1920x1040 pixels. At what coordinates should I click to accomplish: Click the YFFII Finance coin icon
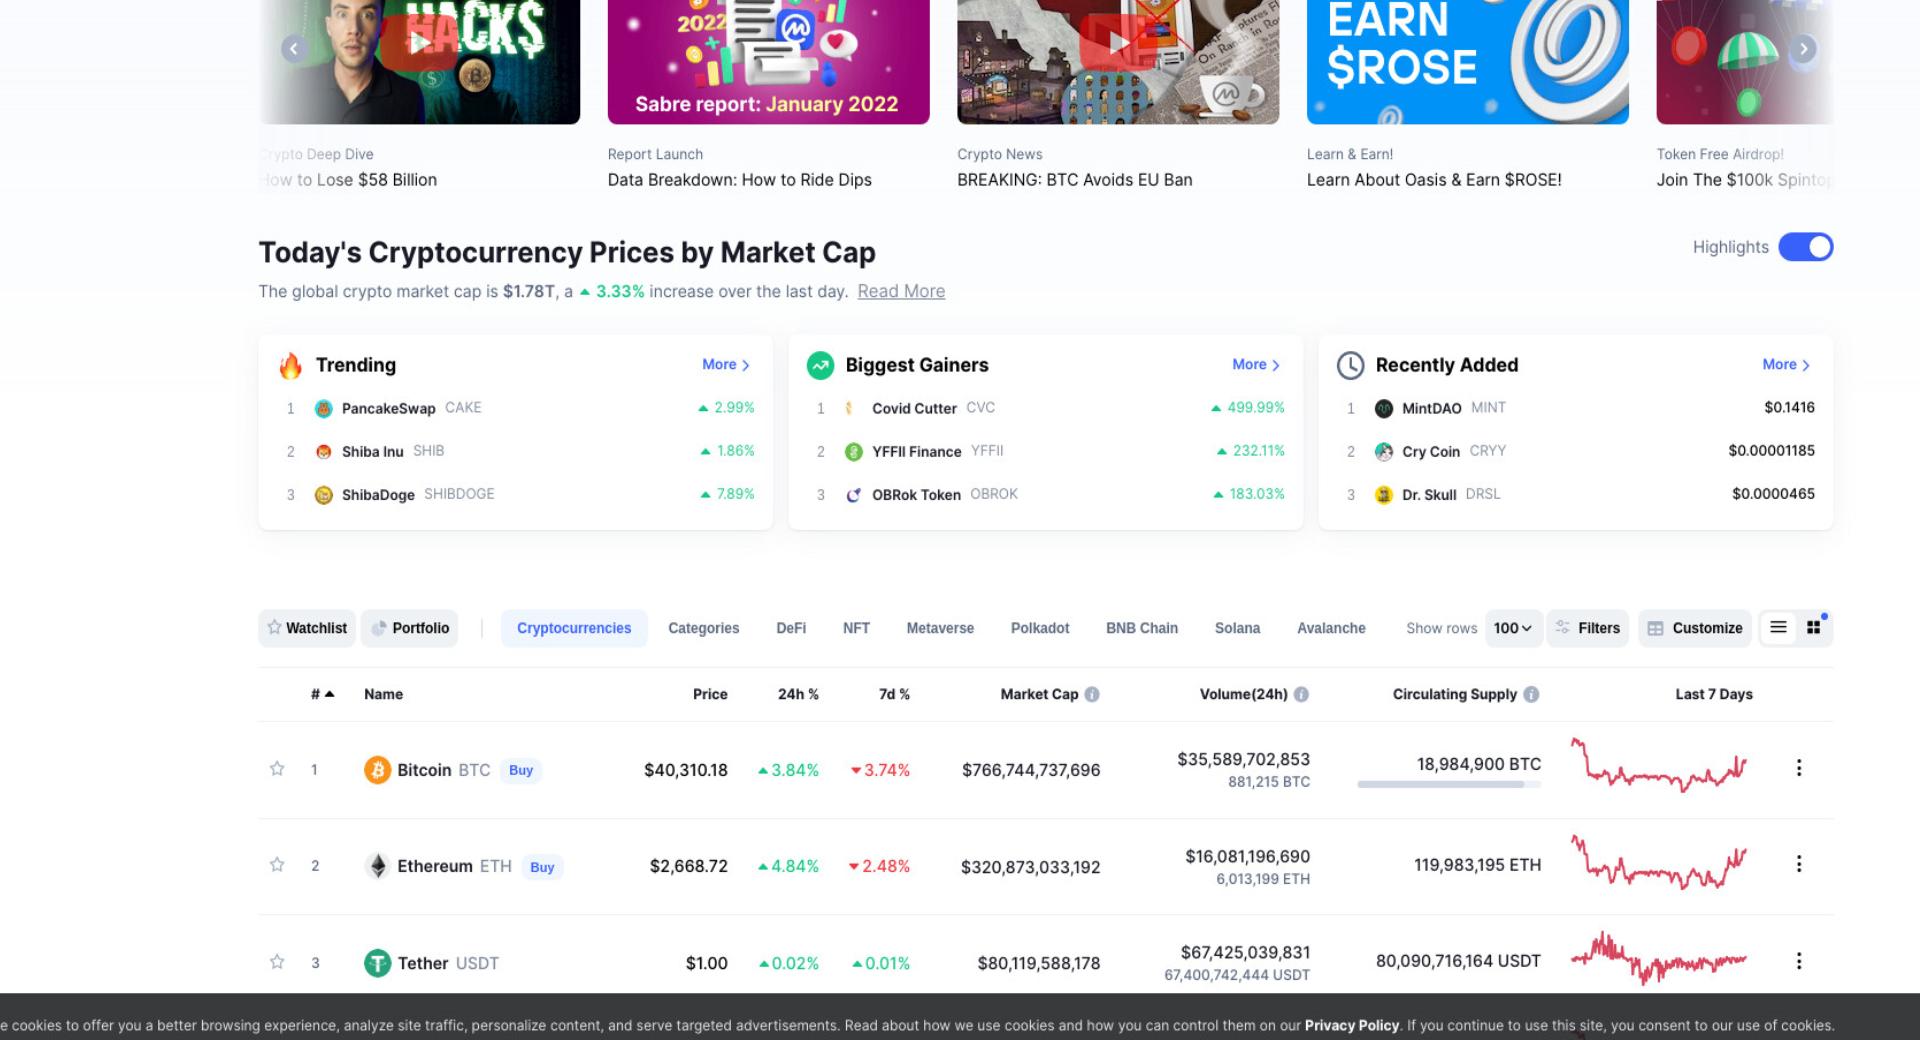(x=853, y=451)
